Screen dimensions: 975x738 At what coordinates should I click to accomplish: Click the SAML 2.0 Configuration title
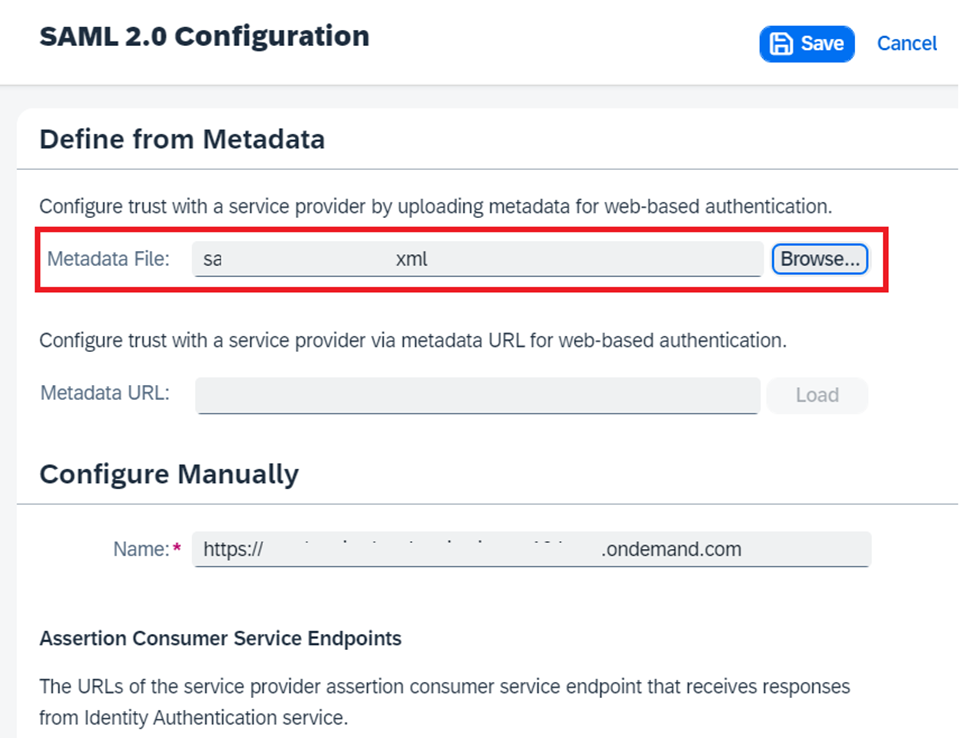205,36
